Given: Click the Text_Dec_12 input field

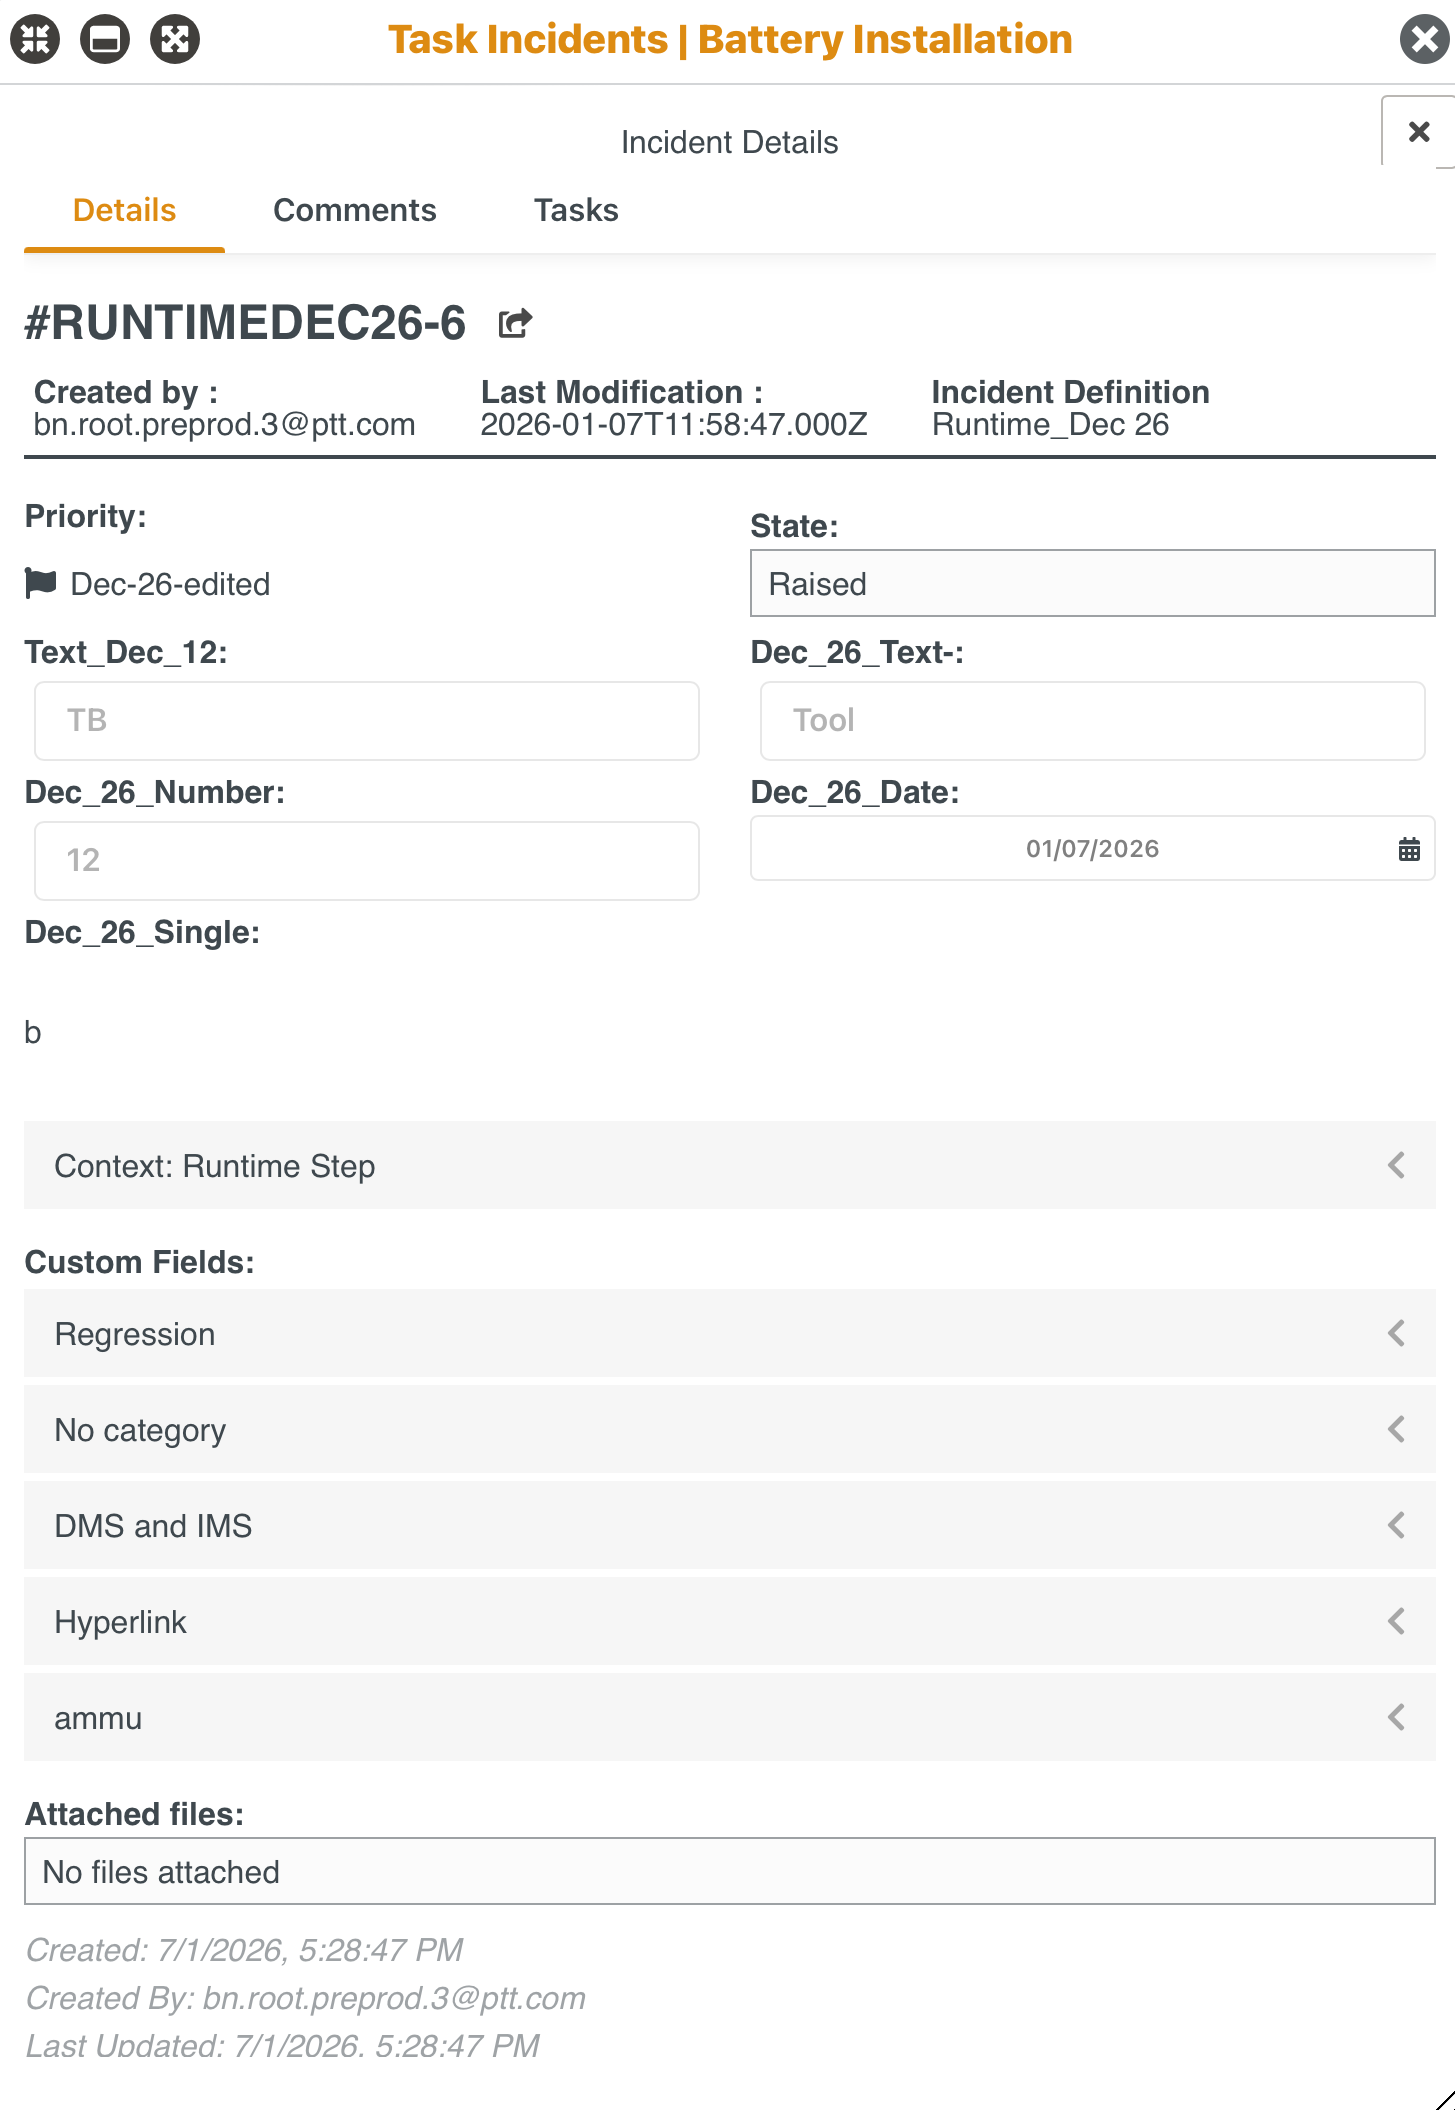Looking at the screenshot, I should 366,721.
